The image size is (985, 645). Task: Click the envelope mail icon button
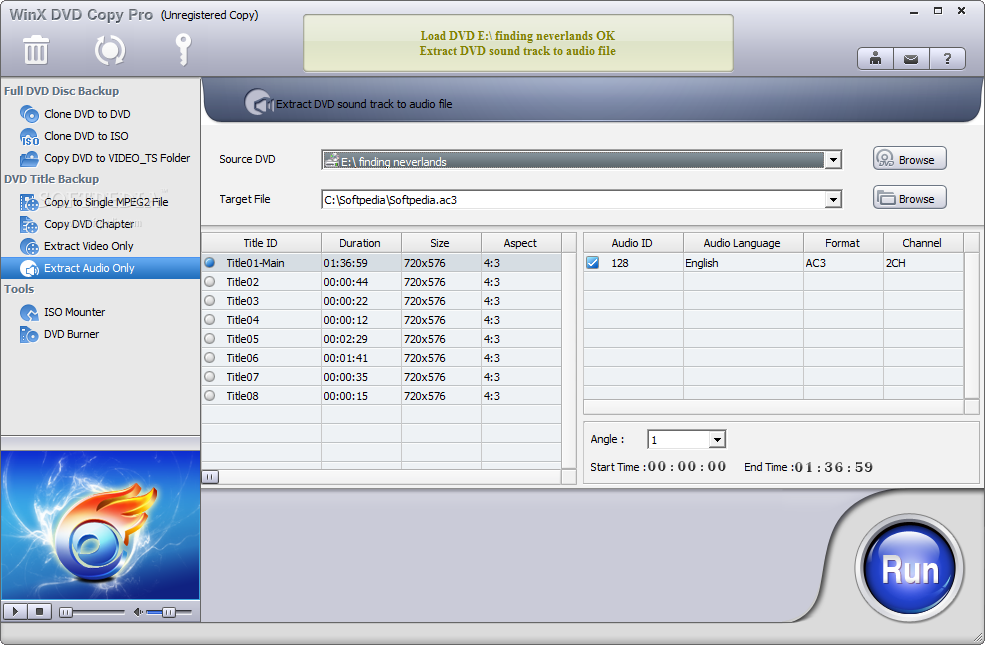coord(911,59)
